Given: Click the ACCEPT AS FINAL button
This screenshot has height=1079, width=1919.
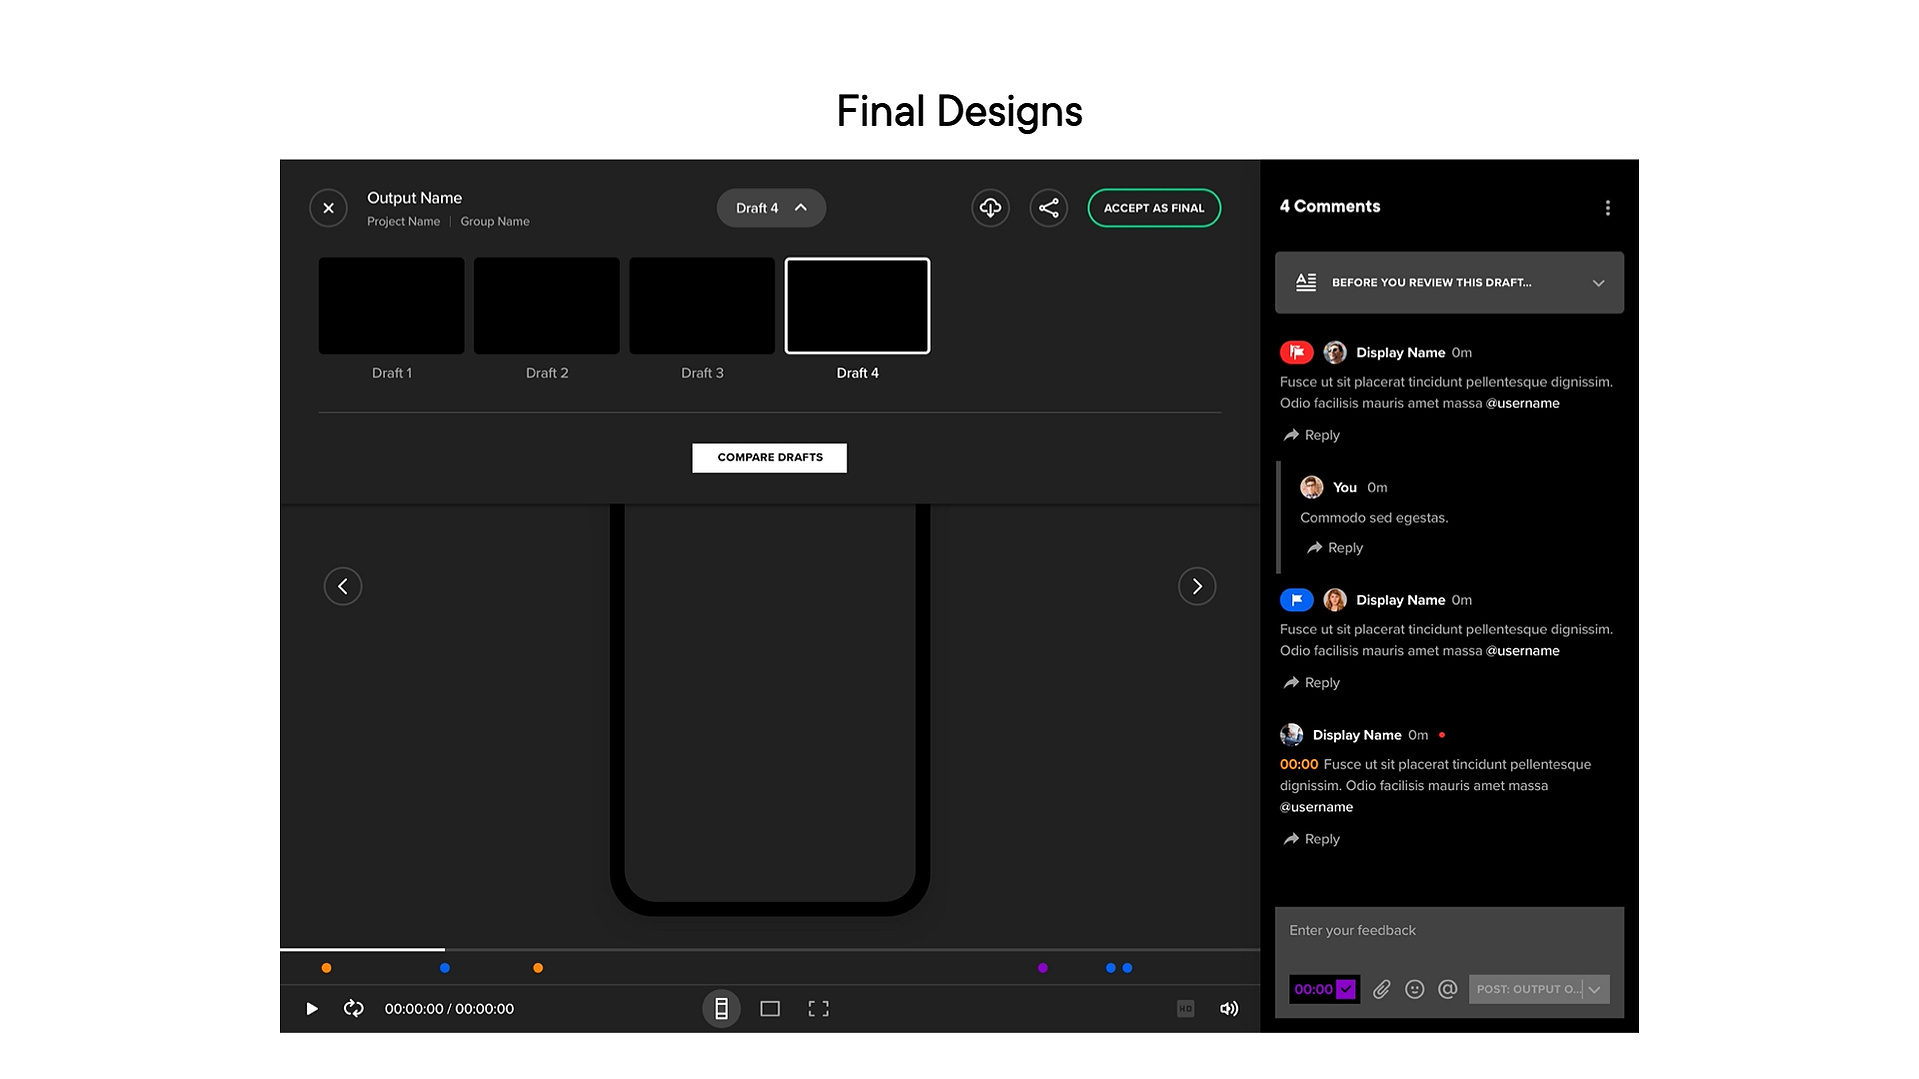Looking at the screenshot, I should point(1154,208).
